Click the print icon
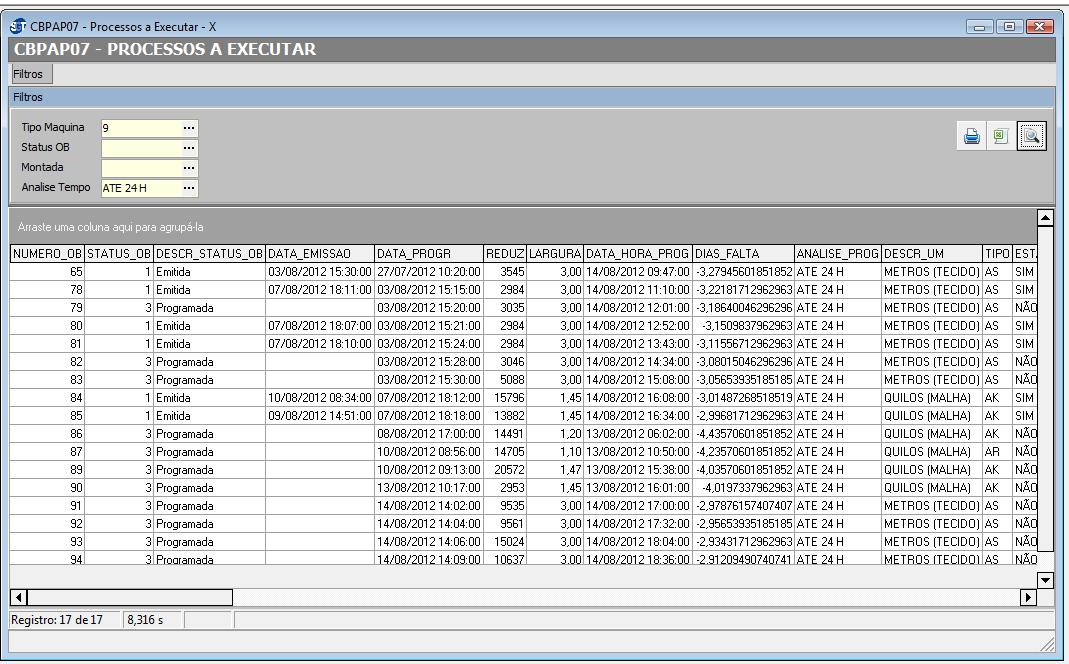This screenshot has width=1069, height=664. [x=971, y=137]
